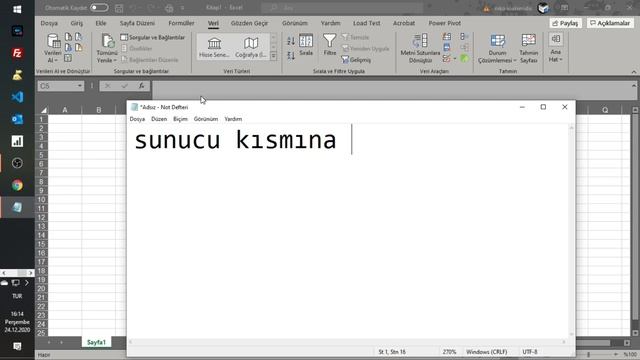Open FileZilla from the taskbar
Viewport: 640px width, 360px height.
pyautogui.click(x=17, y=53)
